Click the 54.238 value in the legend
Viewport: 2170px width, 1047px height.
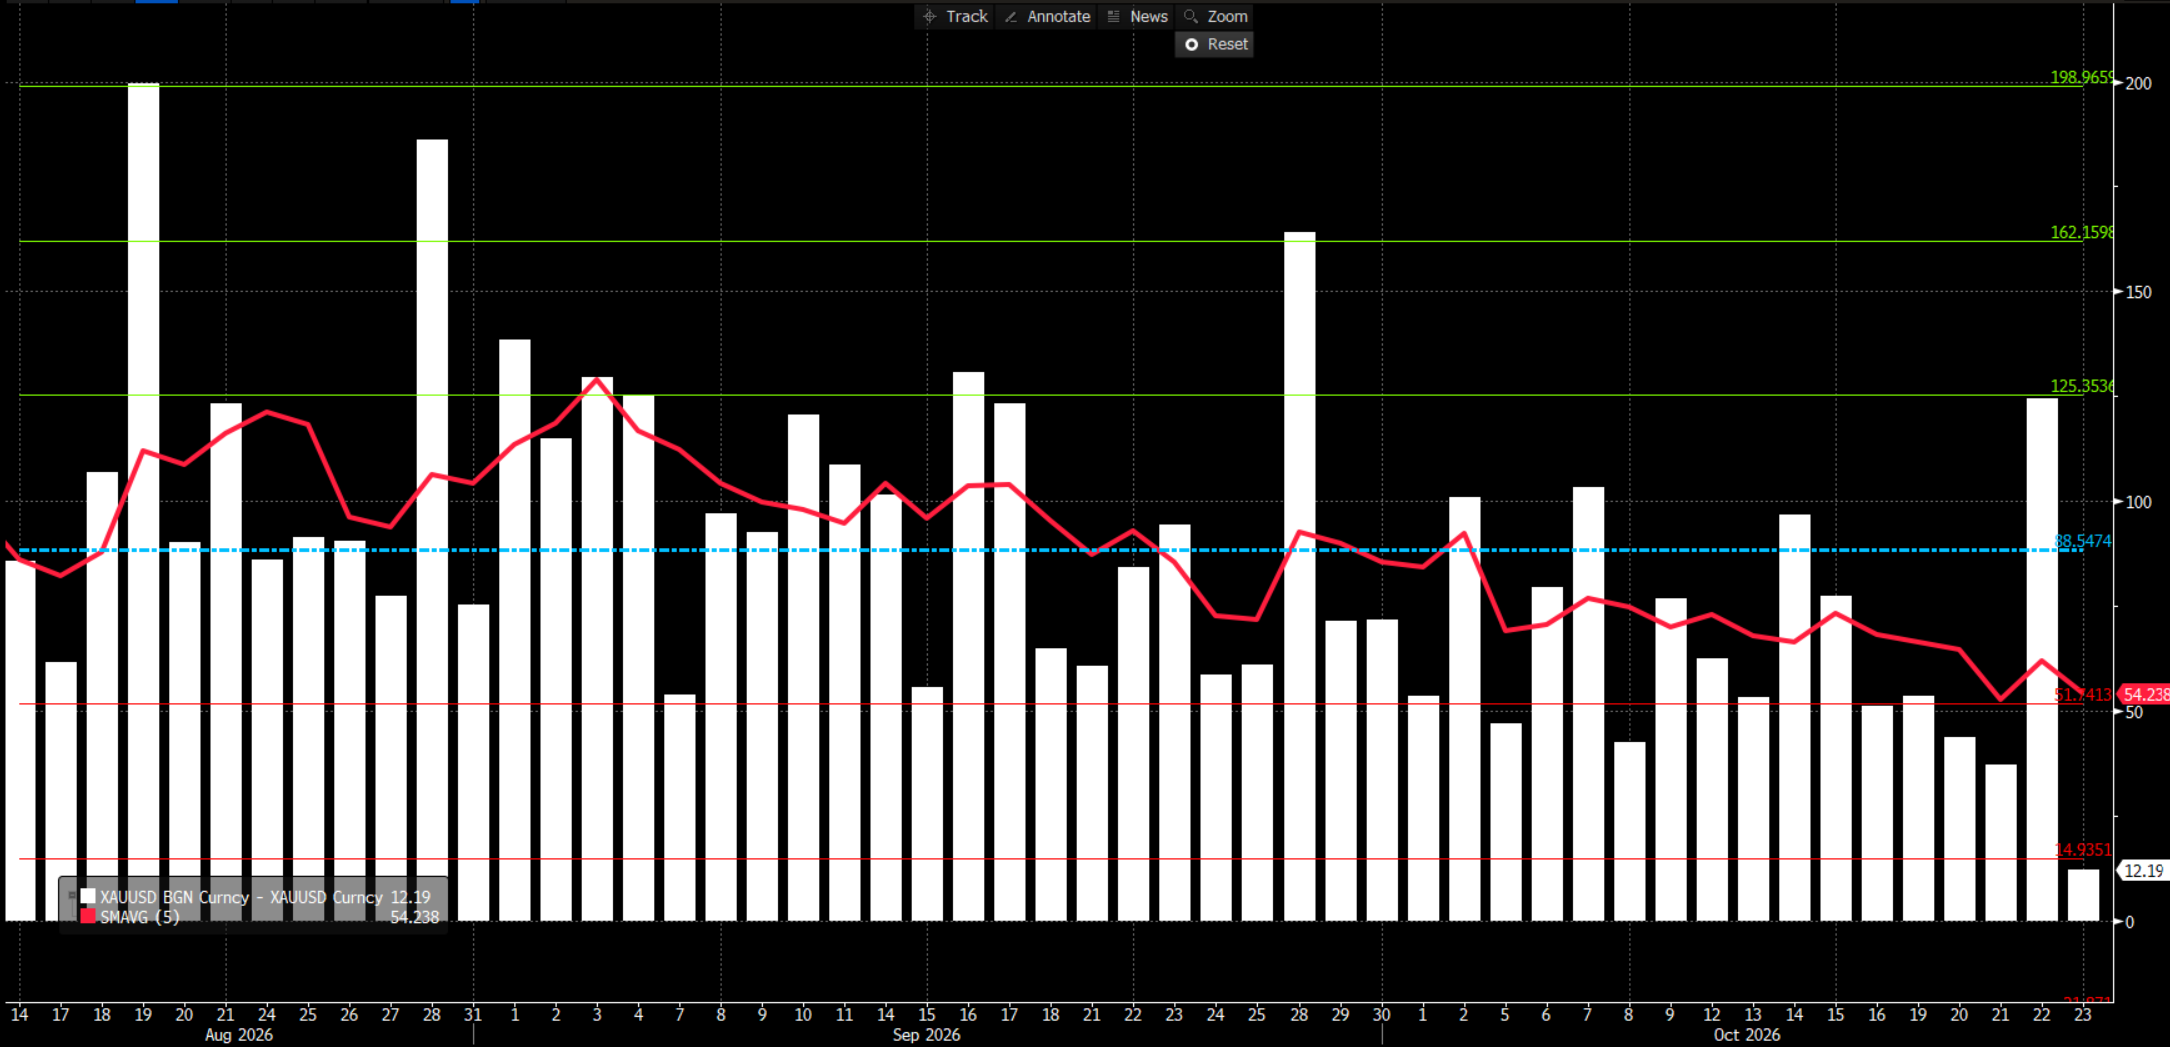click(414, 917)
